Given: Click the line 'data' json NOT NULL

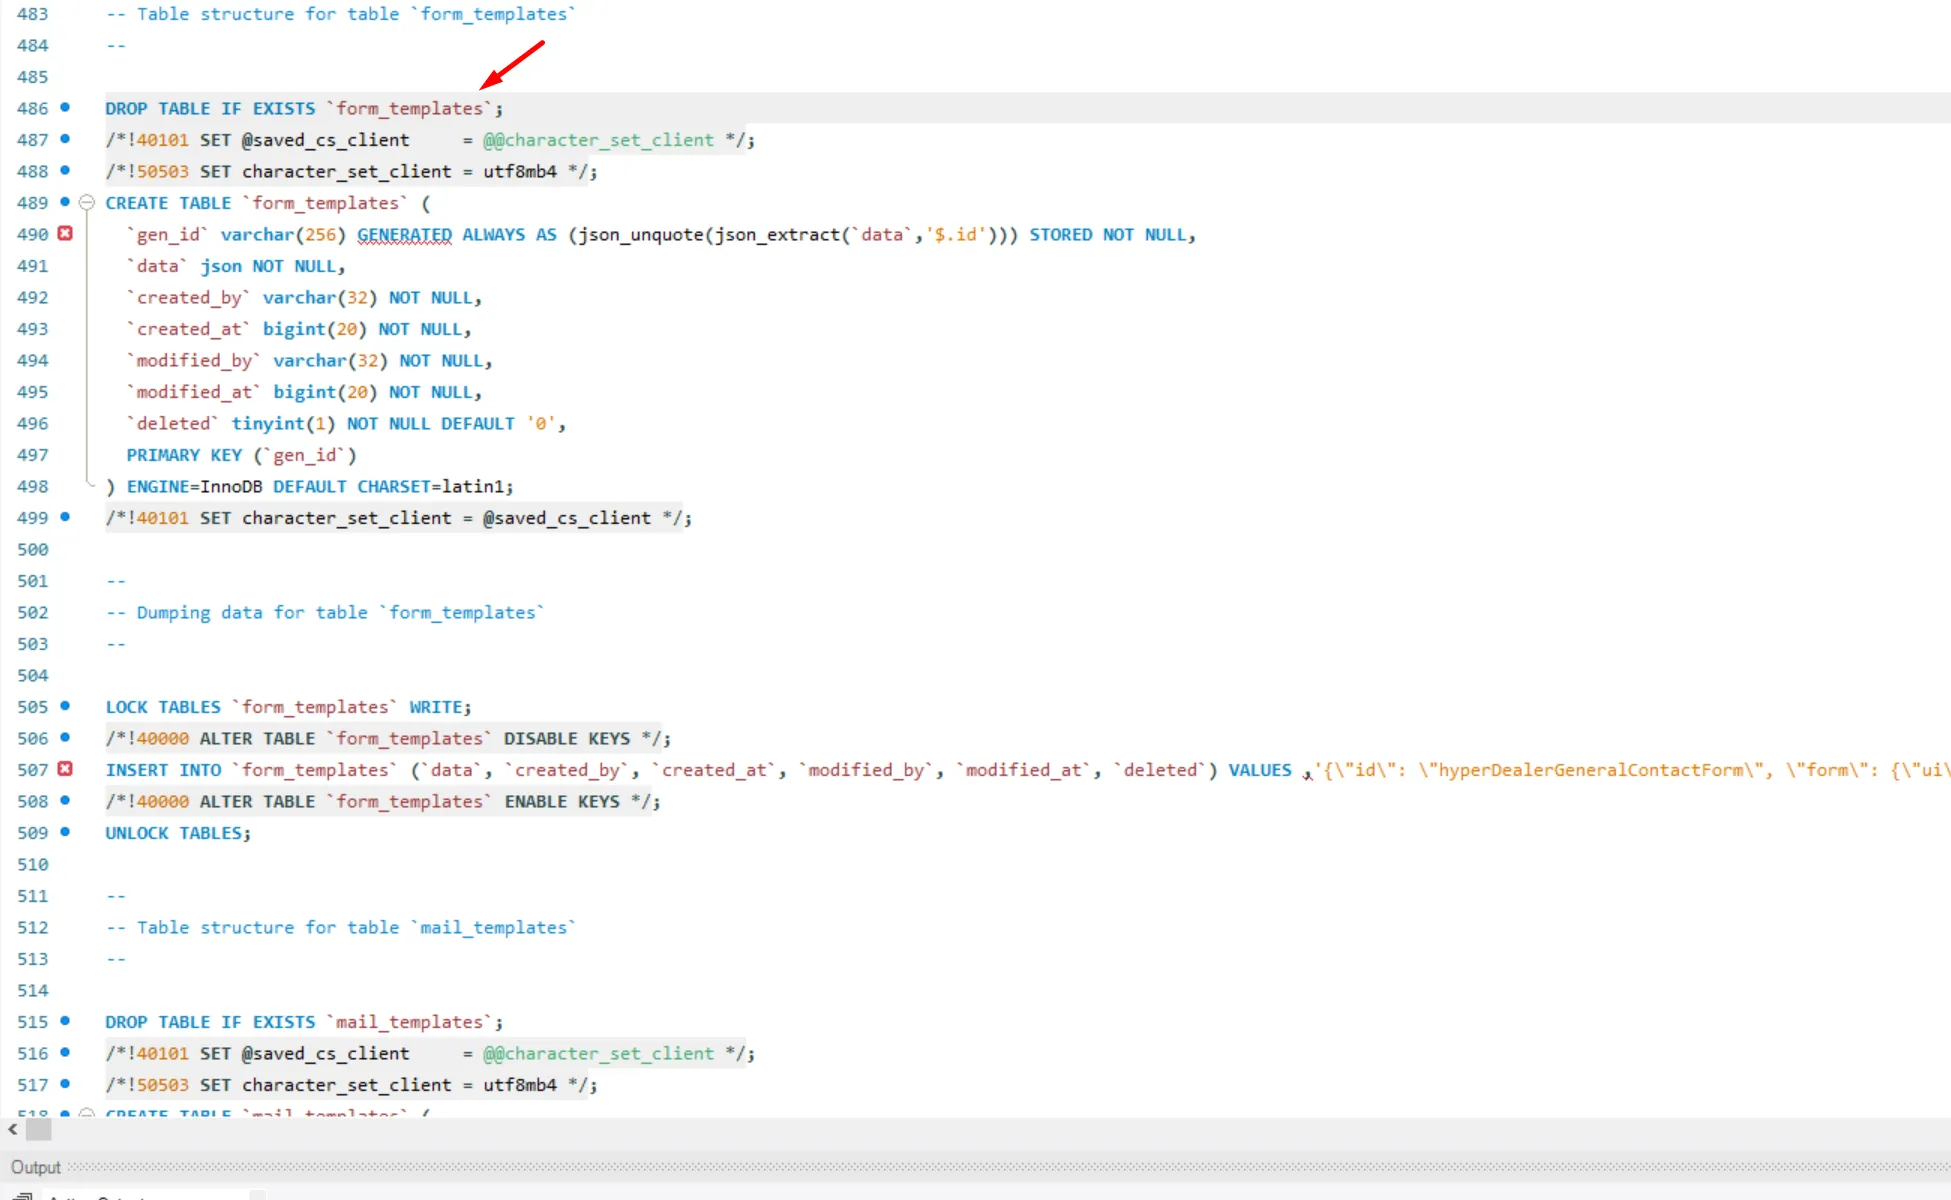Looking at the screenshot, I should (x=236, y=266).
